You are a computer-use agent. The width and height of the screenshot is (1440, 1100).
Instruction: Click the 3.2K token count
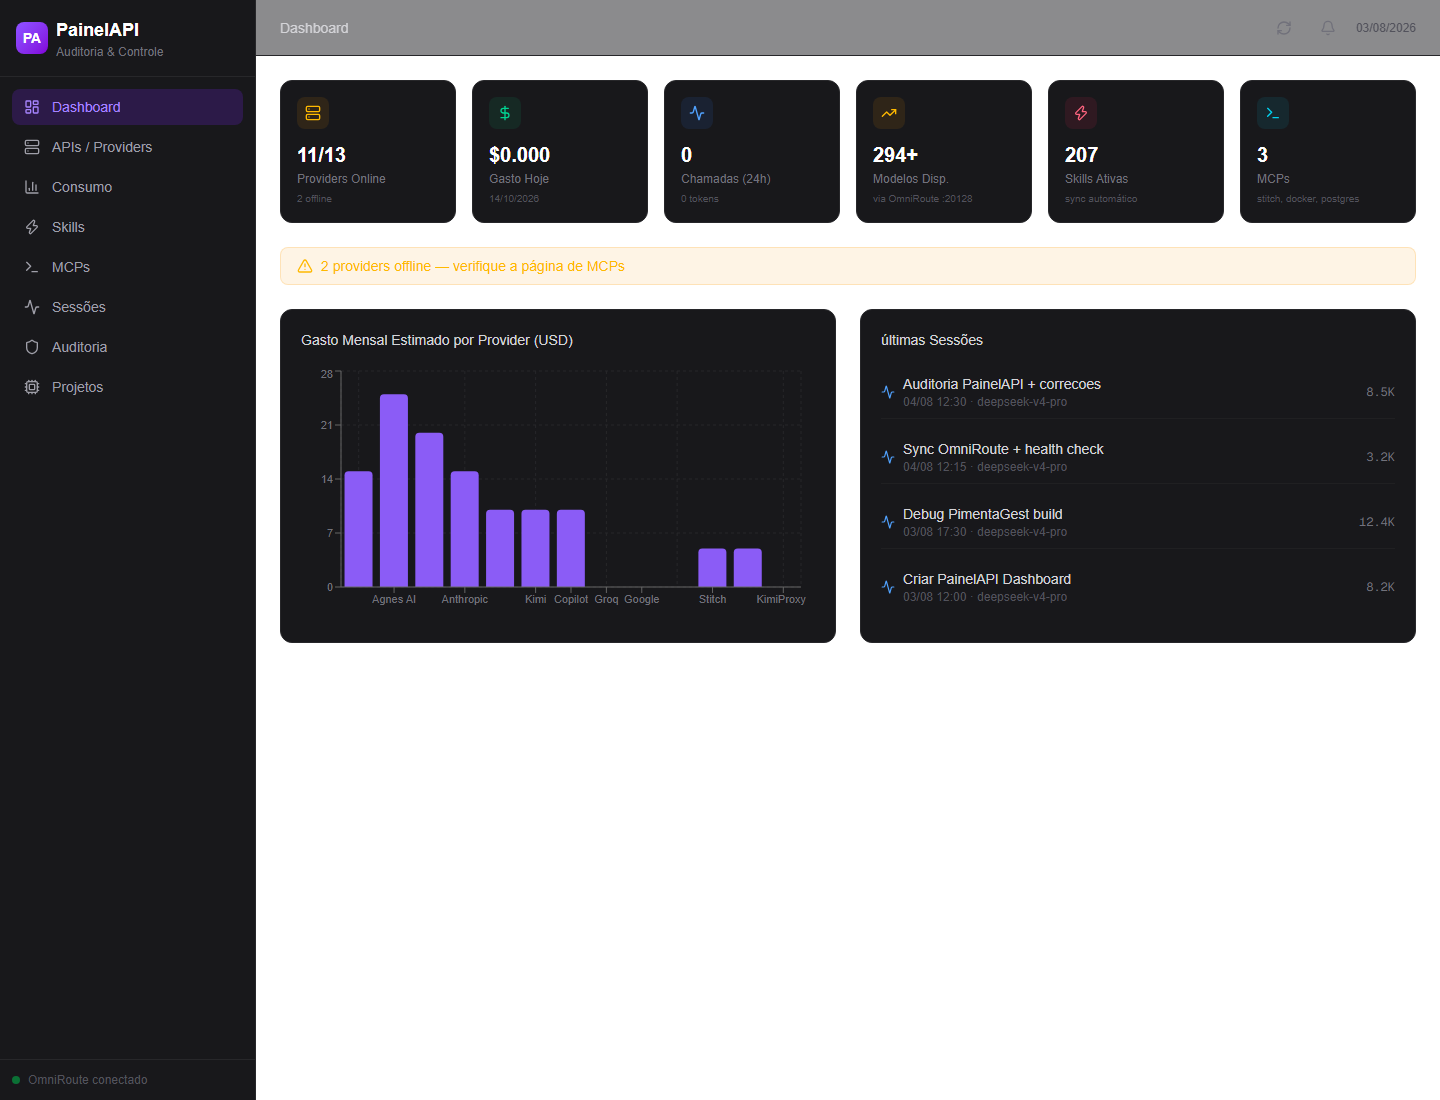[1380, 457]
